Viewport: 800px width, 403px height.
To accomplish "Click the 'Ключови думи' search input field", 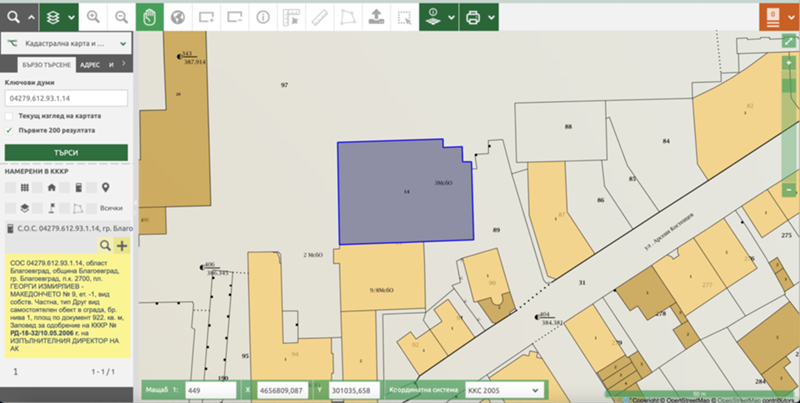I will [65, 98].
